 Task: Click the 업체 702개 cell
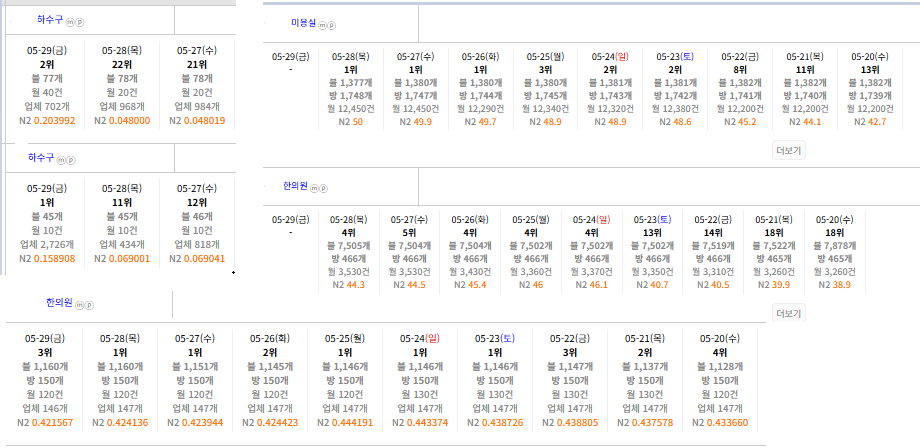pos(47,107)
